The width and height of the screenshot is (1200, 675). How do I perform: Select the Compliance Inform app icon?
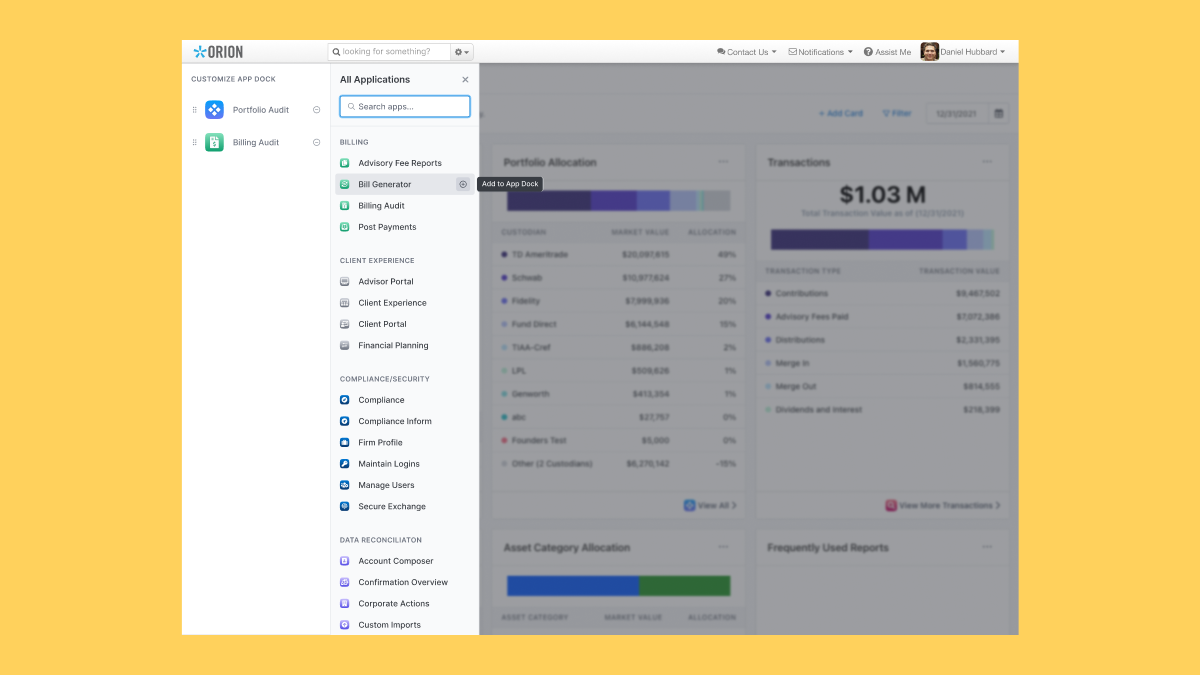[345, 421]
